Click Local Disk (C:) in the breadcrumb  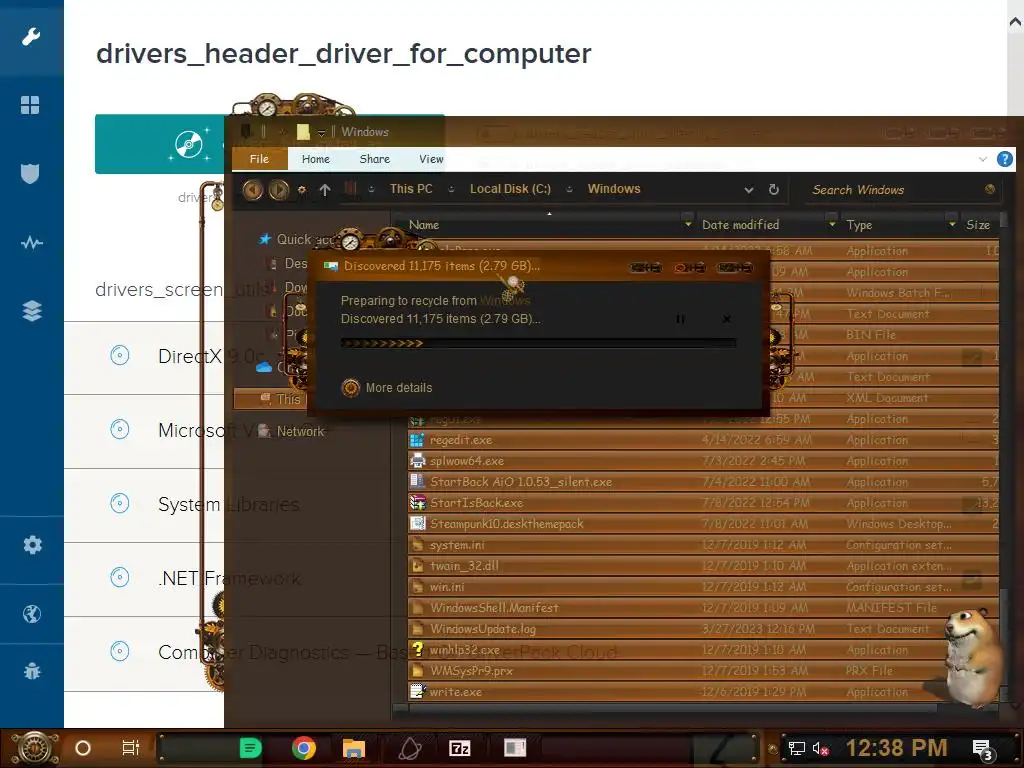pyautogui.click(x=510, y=189)
